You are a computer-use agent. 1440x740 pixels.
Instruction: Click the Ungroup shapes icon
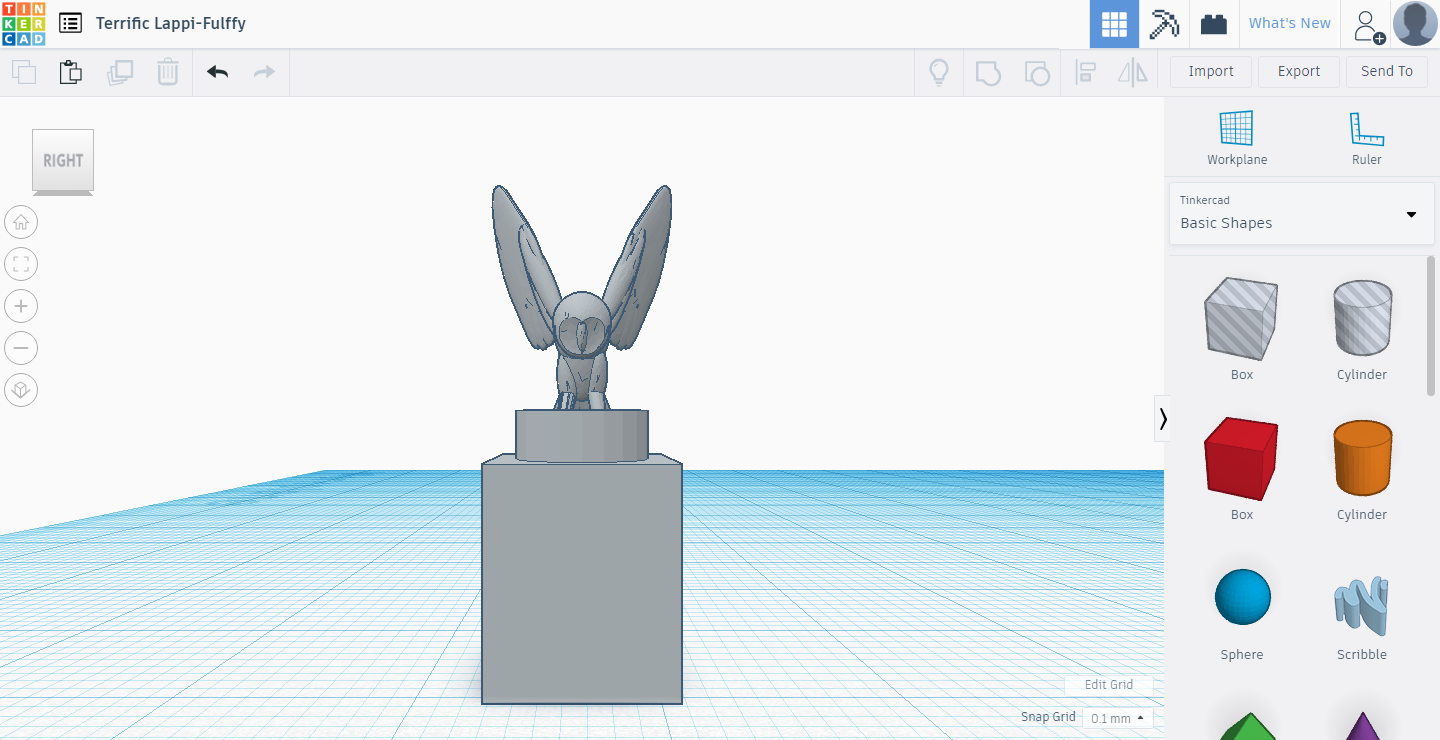click(x=1037, y=72)
